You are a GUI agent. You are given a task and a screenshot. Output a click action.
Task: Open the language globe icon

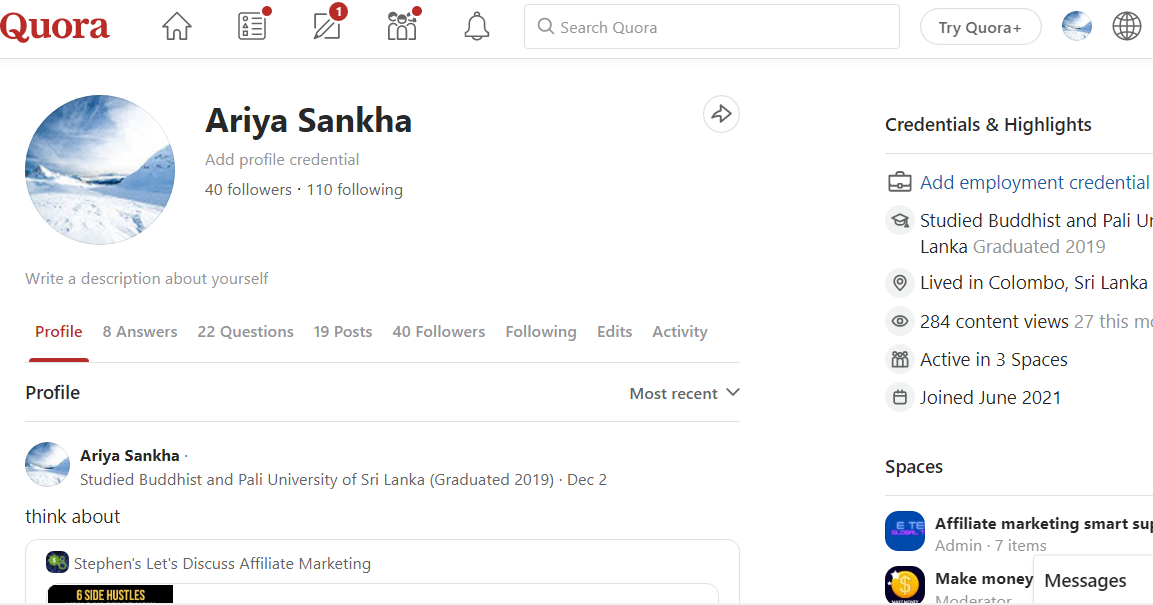tap(1127, 27)
